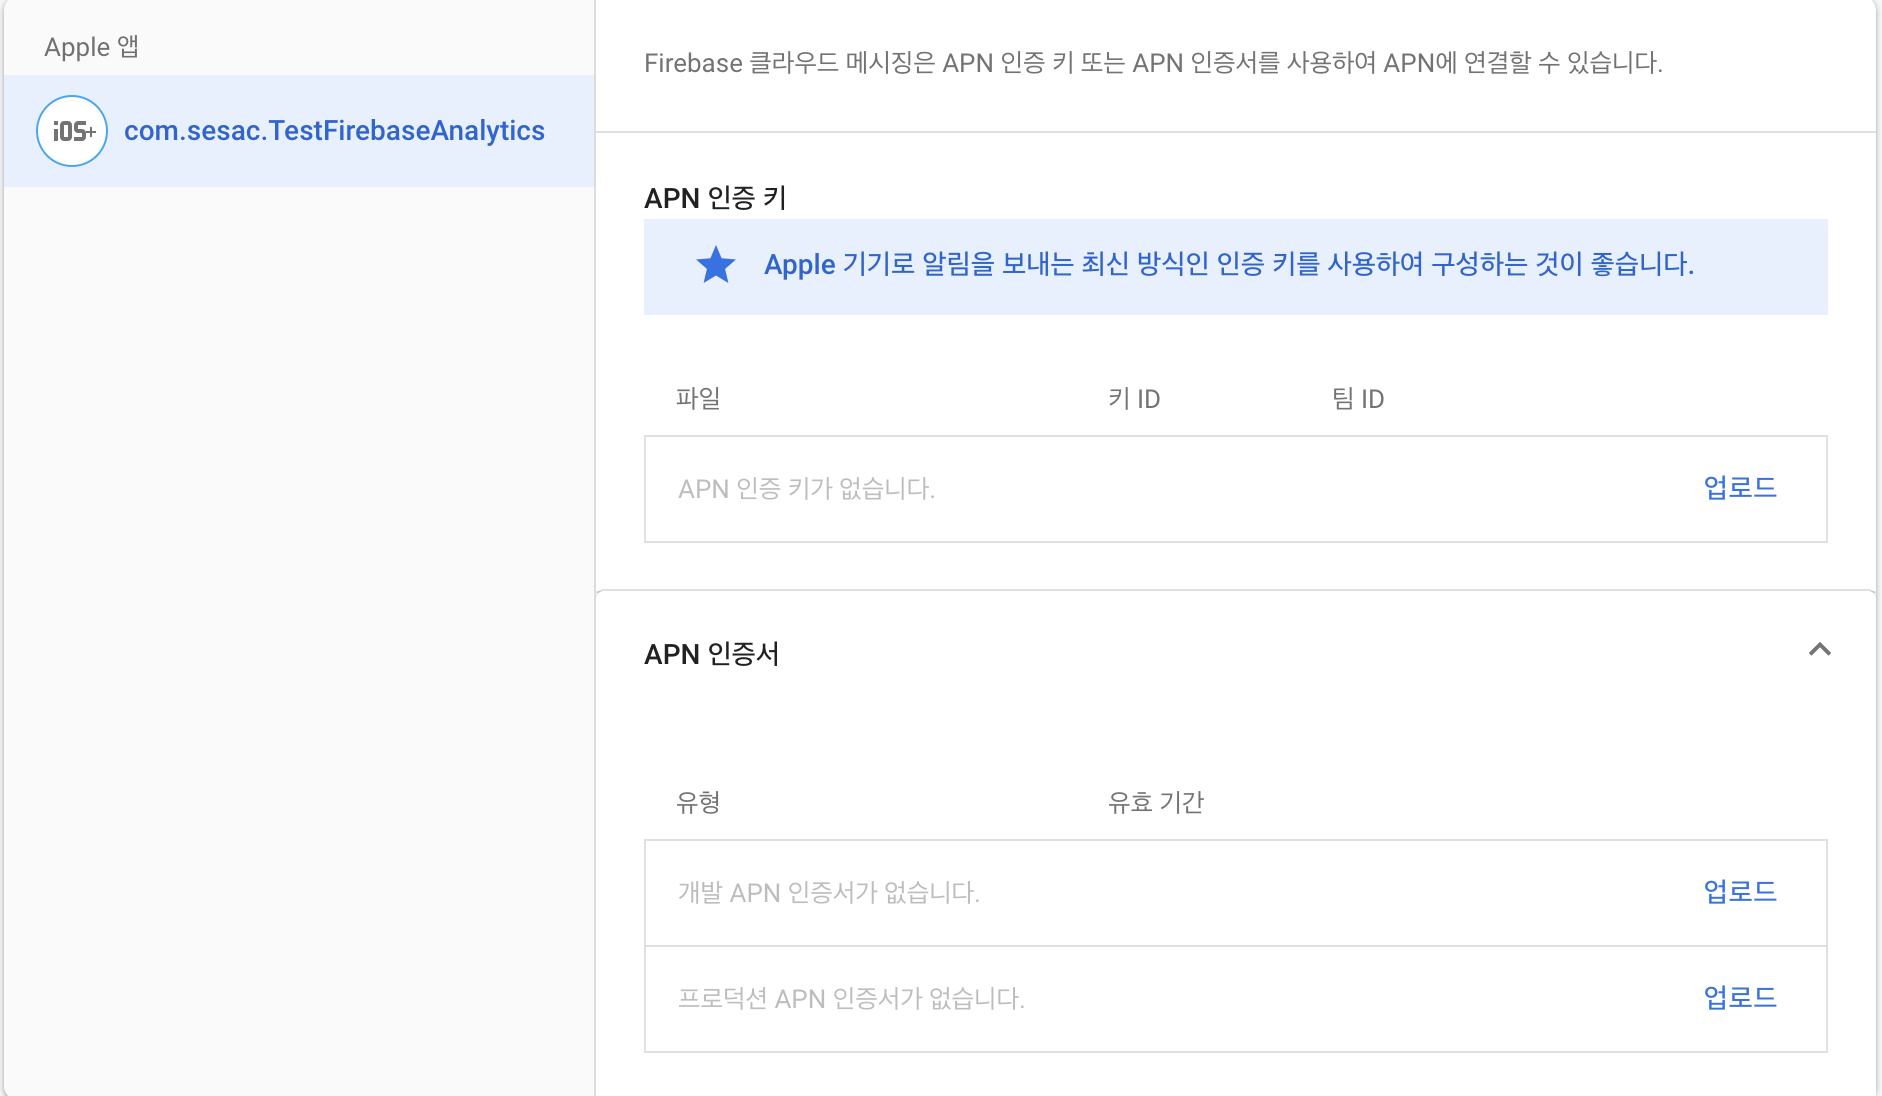Upload production APN certificate (업로드)
Viewport: 1882px width, 1096px height.
(x=1740, y=998)
